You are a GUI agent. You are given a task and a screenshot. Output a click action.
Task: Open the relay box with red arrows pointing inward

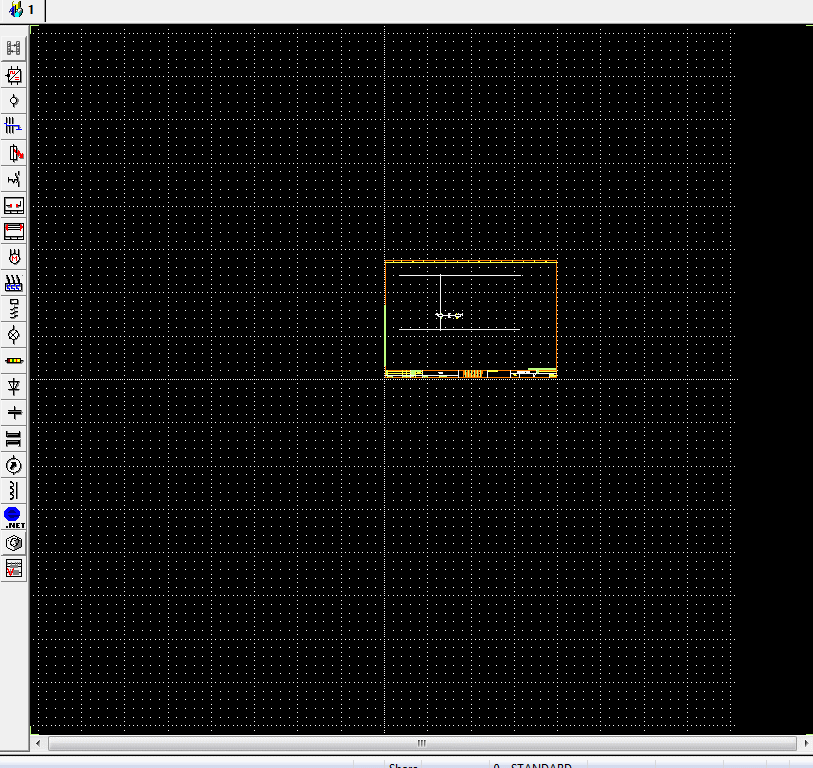(x=13, y=205)
